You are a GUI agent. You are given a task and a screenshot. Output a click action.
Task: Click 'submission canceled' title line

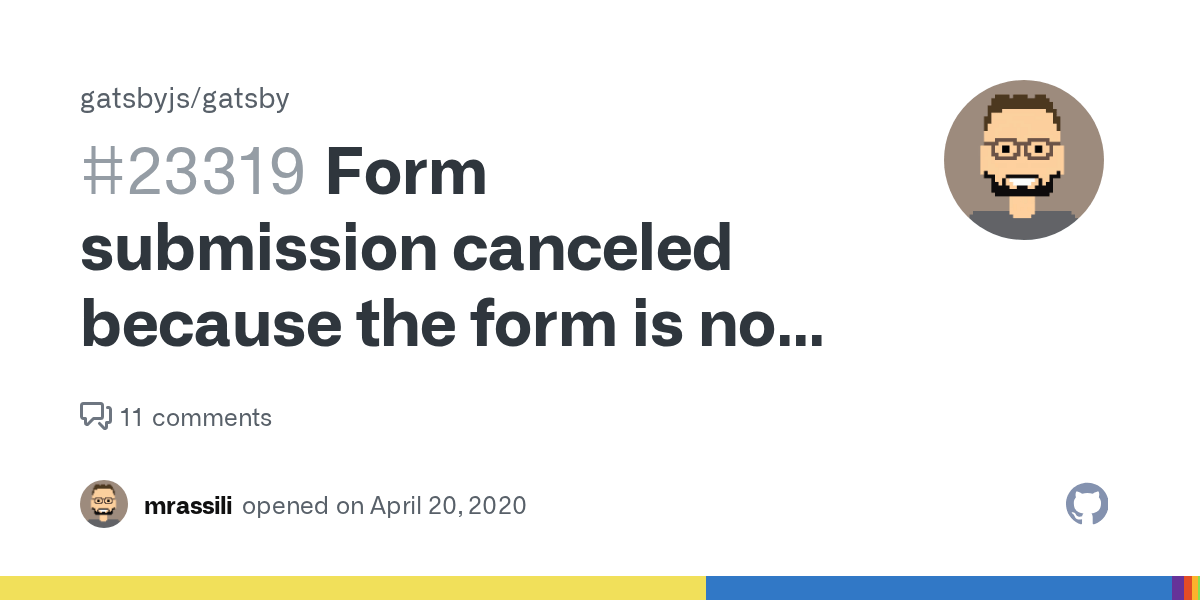coord(406,248)
